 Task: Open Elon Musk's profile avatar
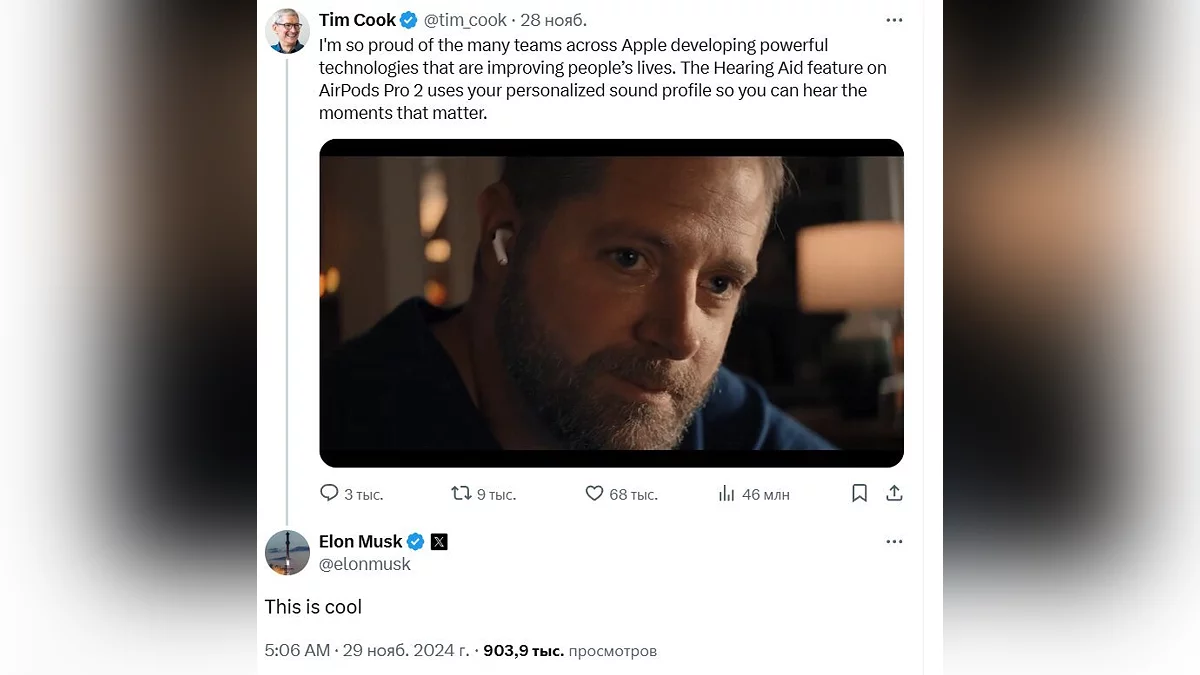[x=287, y=552]
